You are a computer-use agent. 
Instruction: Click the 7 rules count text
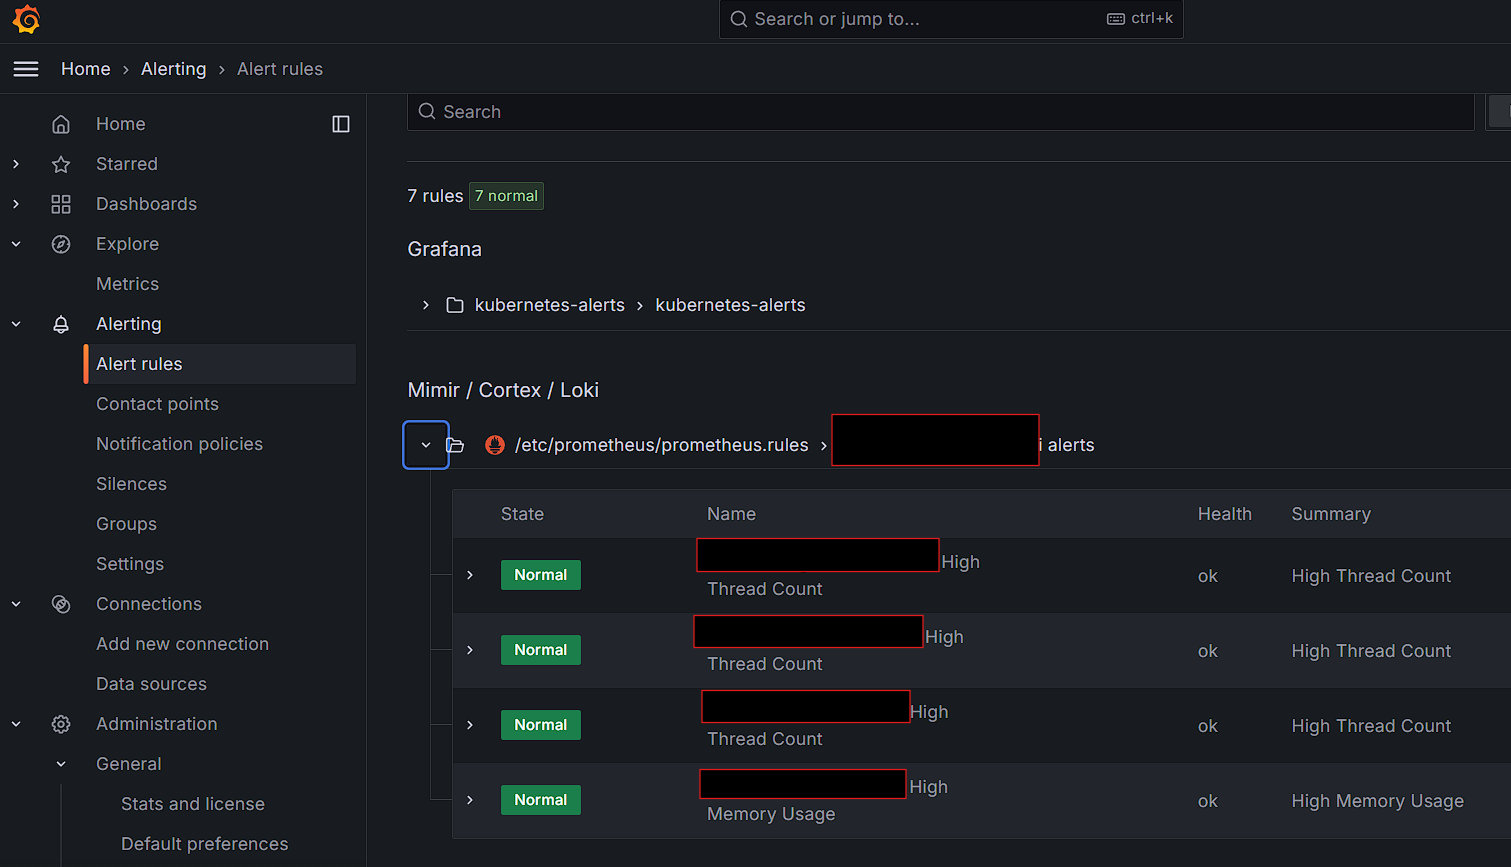pyautogui.click(x=435, y=196)
